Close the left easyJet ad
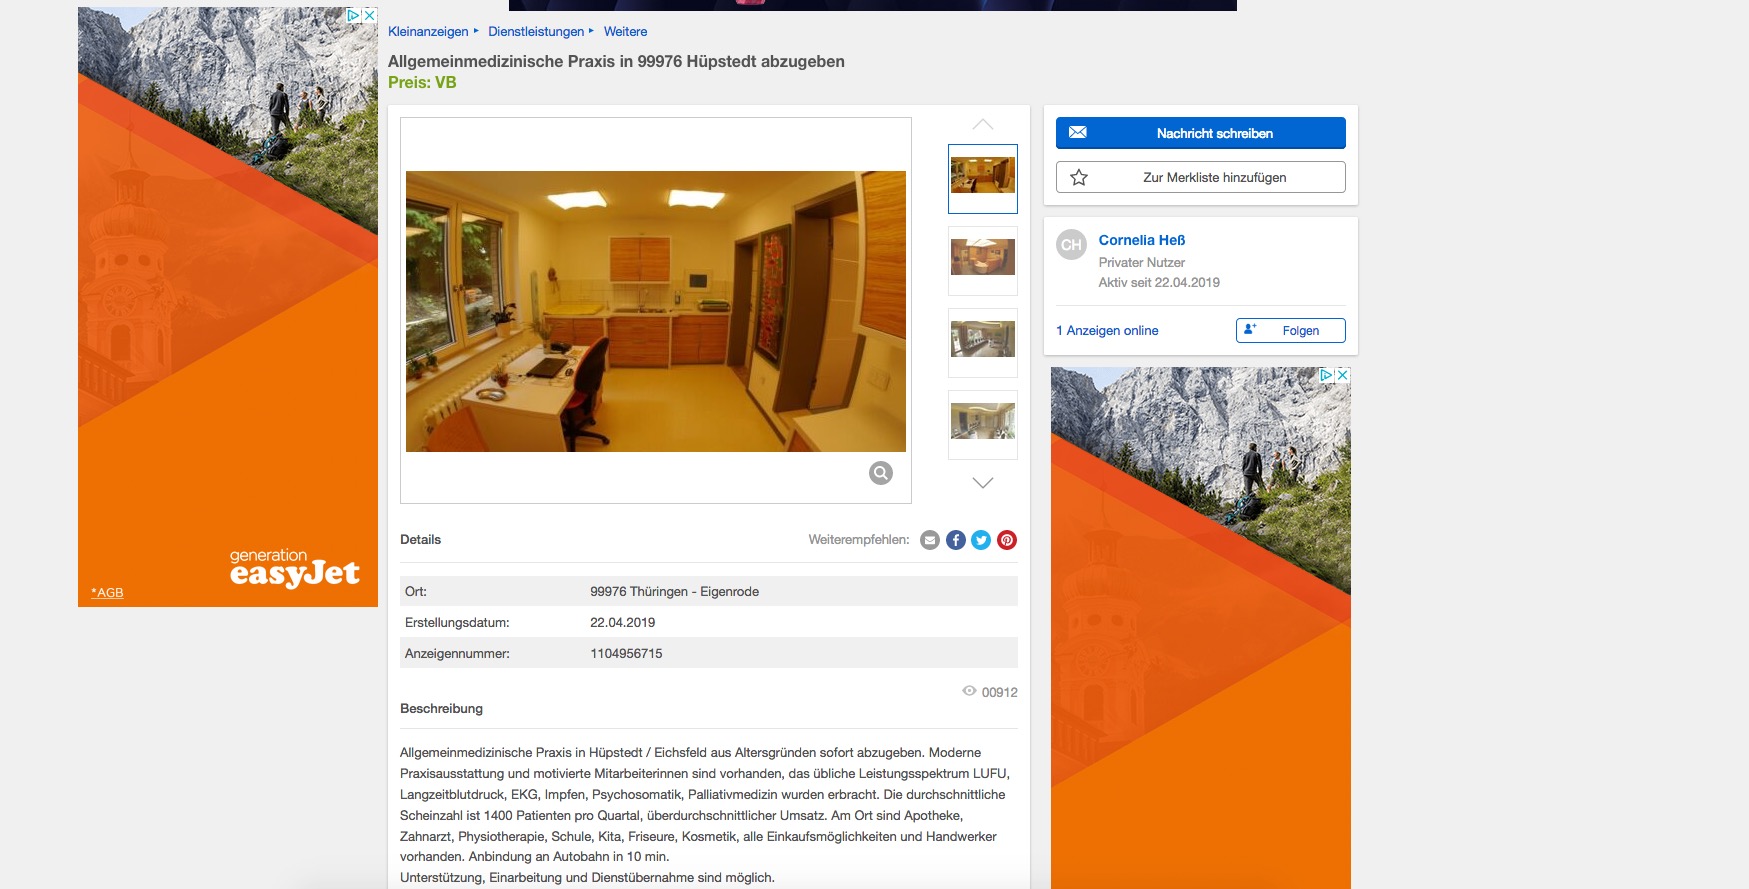This screenshot has width=1749, height=889. (x=369, y=15)
